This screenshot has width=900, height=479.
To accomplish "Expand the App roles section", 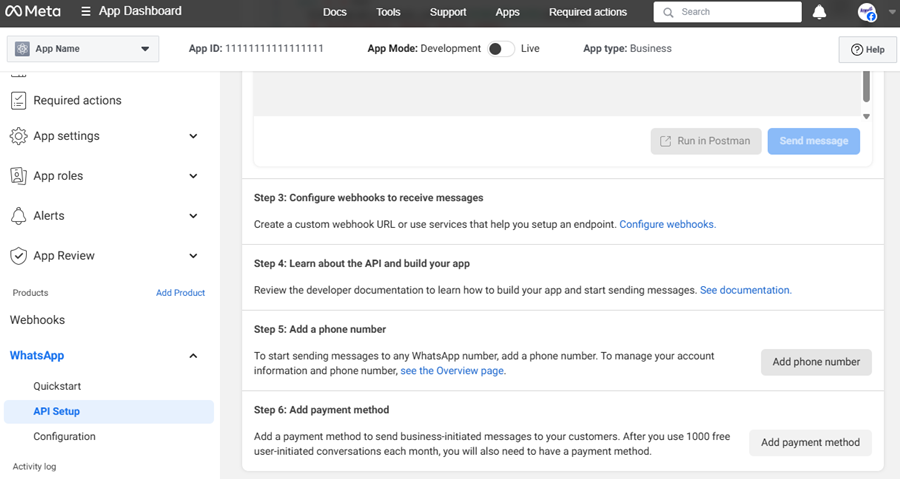I will pyautogui.click(x=193, y=176).
